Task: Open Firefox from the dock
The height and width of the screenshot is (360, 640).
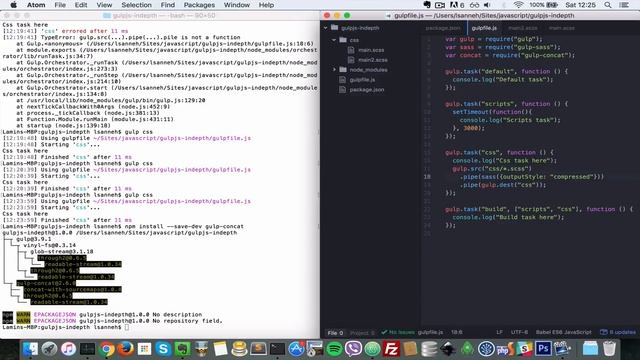Action: click(x=125, y=349)
